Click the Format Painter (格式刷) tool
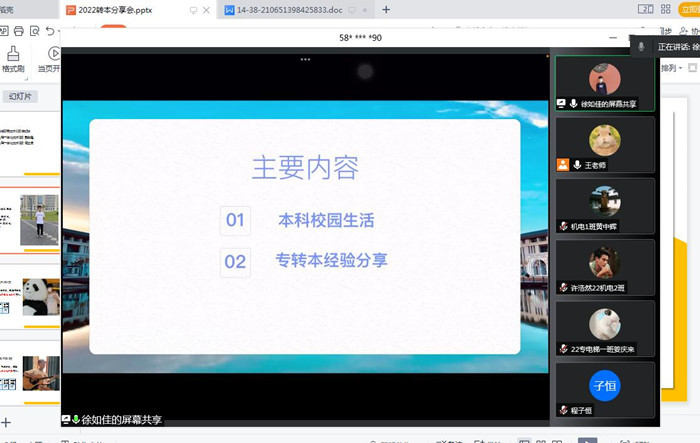The width and height of the screenshot is (700, 443). click(x=14, y=59)
